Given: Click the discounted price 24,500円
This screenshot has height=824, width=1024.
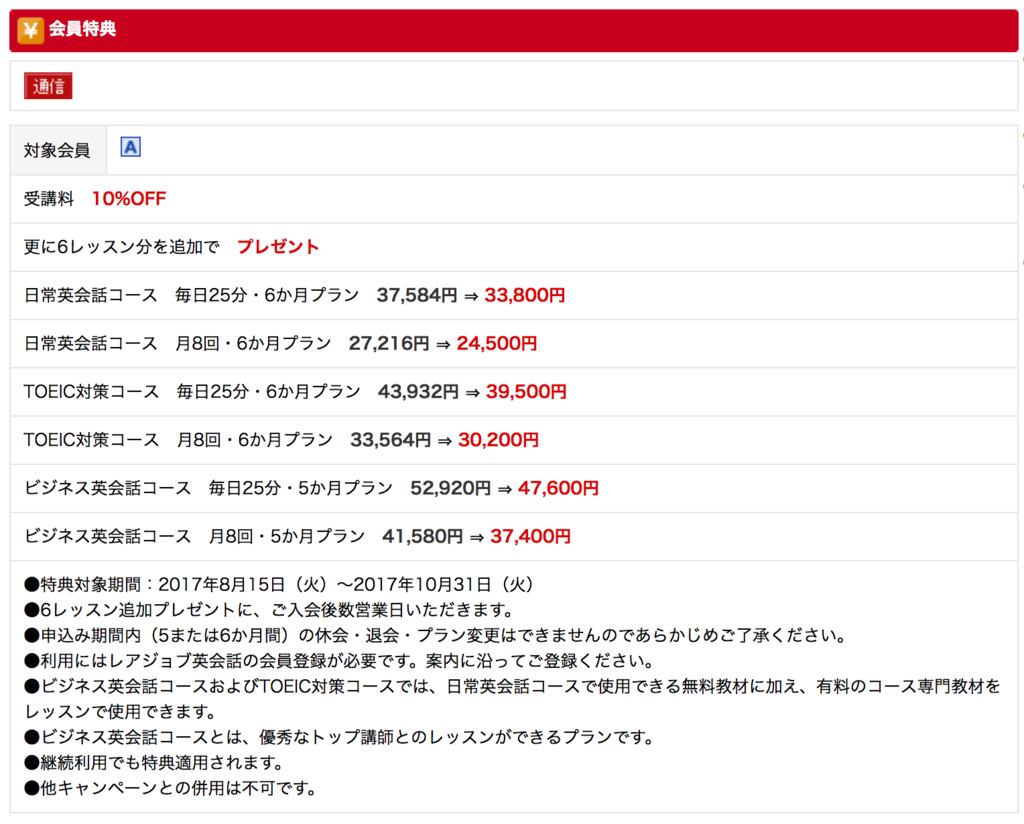Looking at the screenshot, I should click(x=496, y=343).
